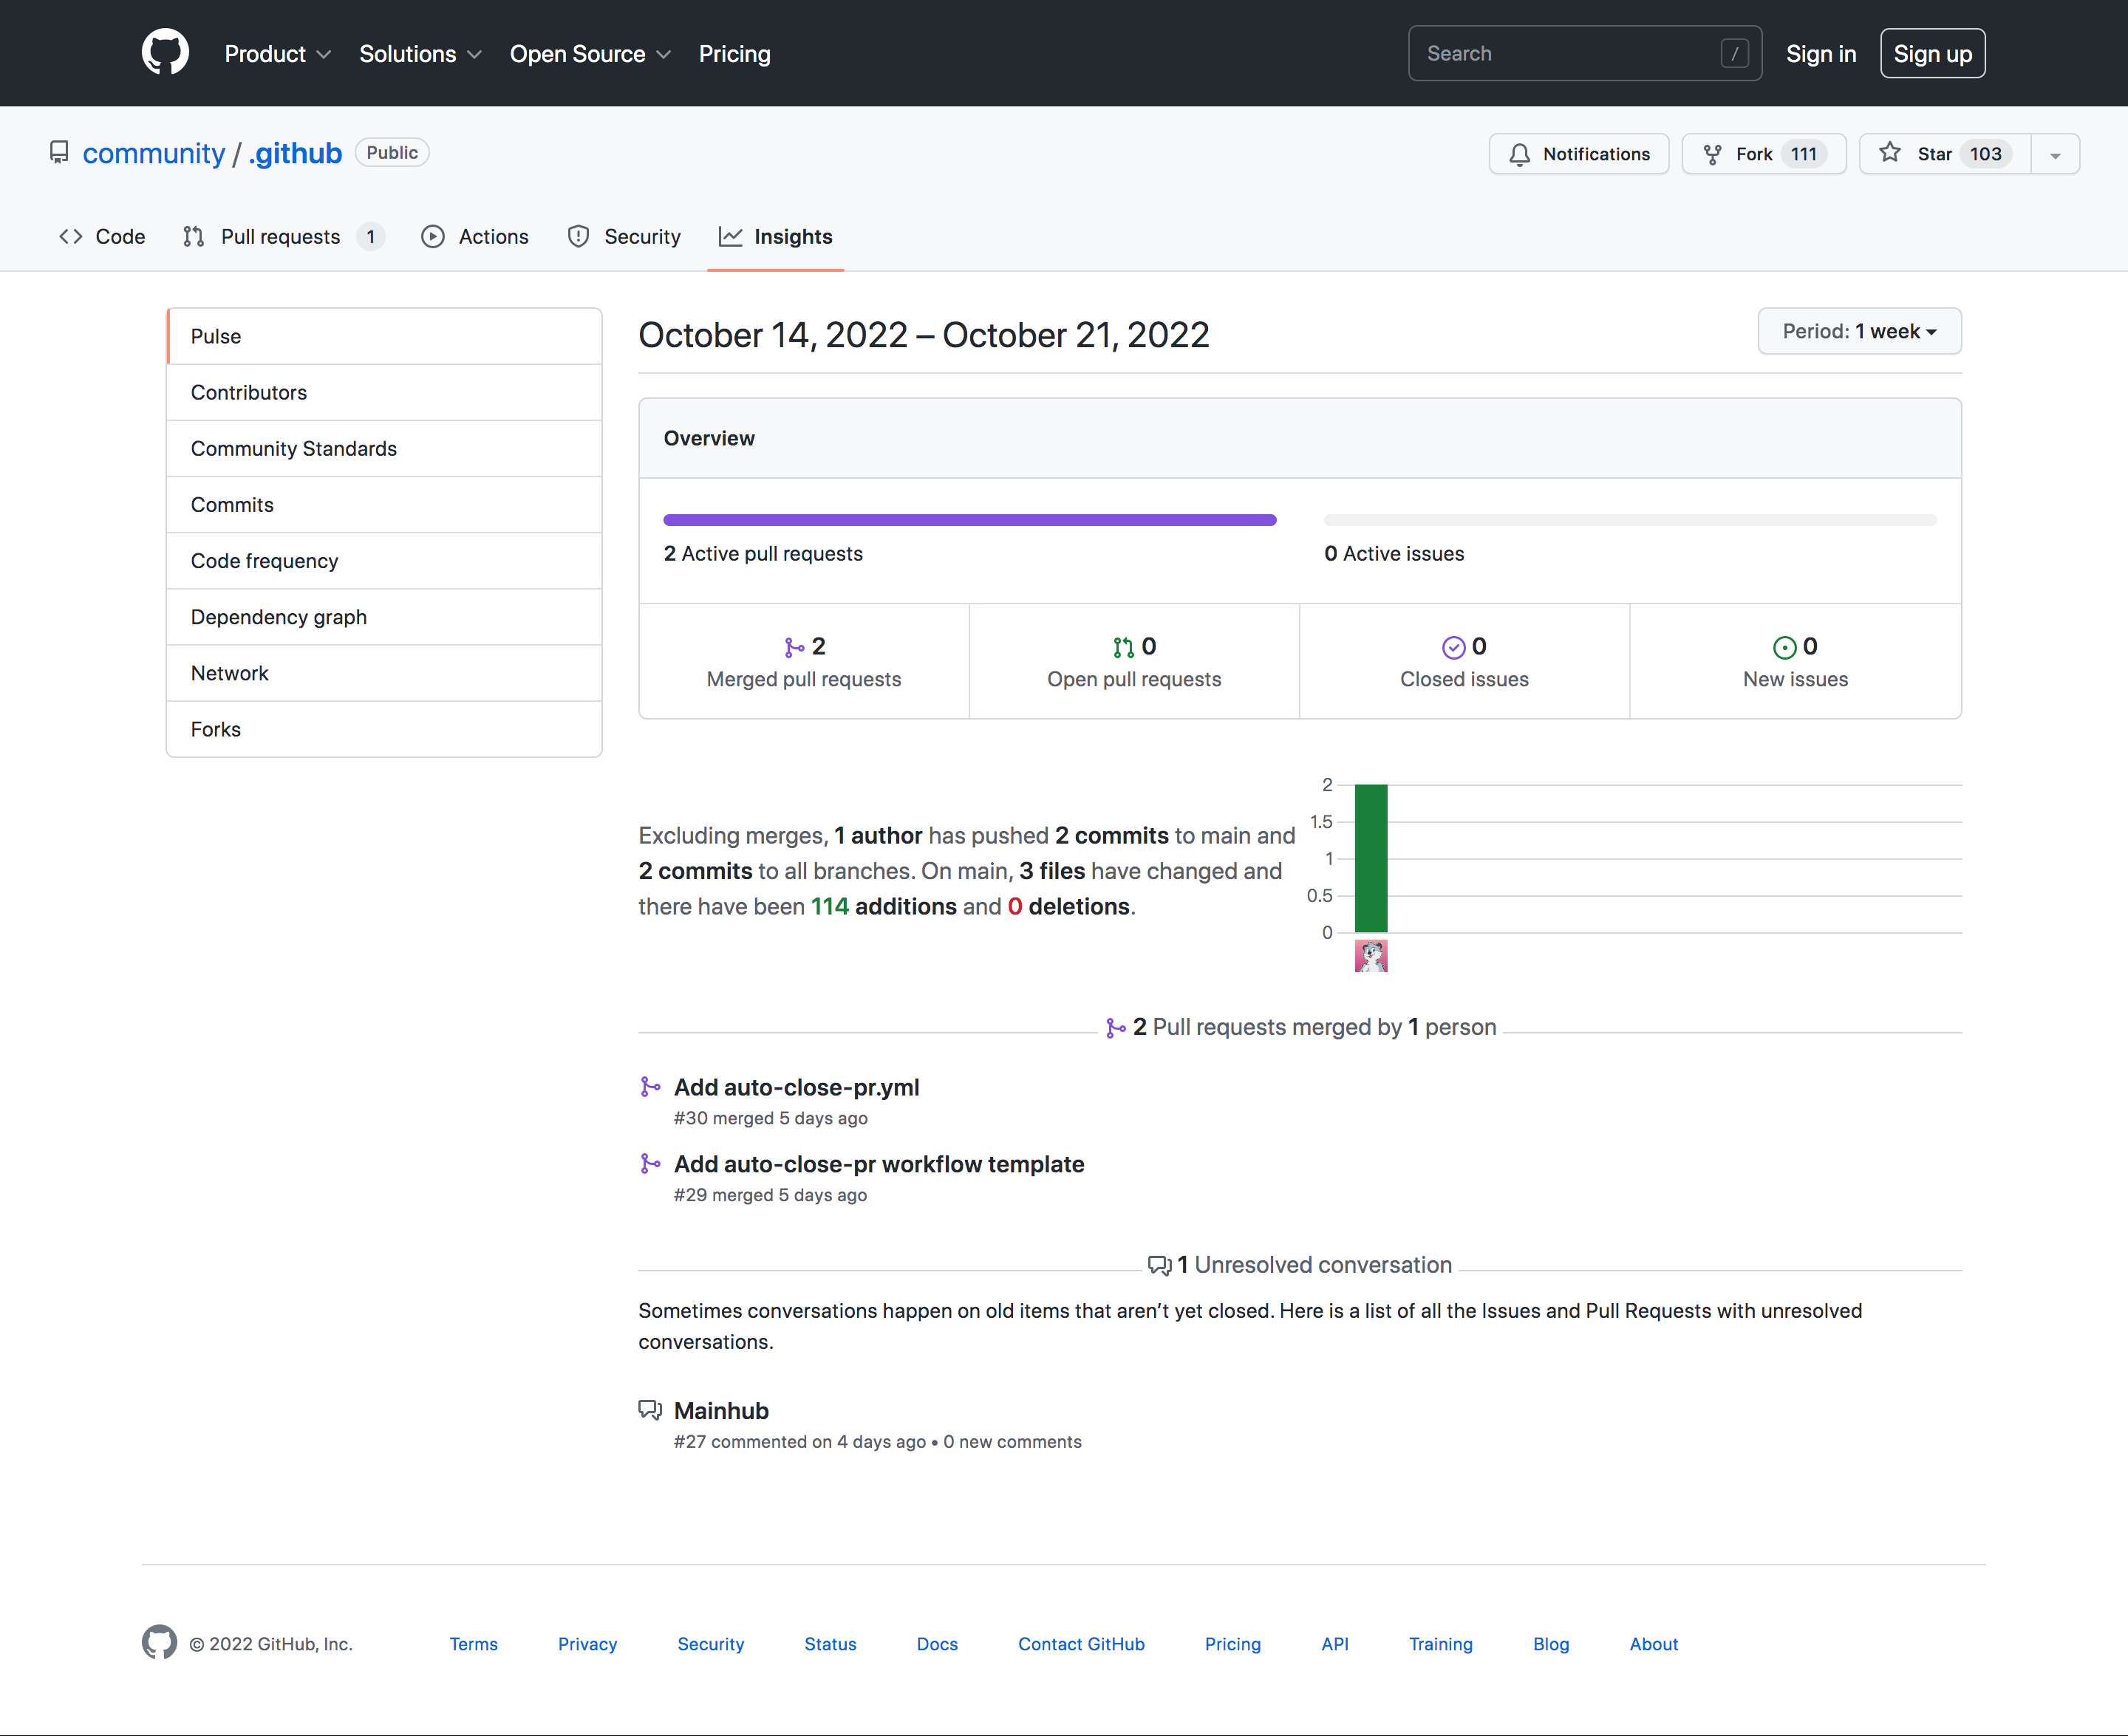
Task: Open Forks in the sidebar
Action: coord(384,729)
